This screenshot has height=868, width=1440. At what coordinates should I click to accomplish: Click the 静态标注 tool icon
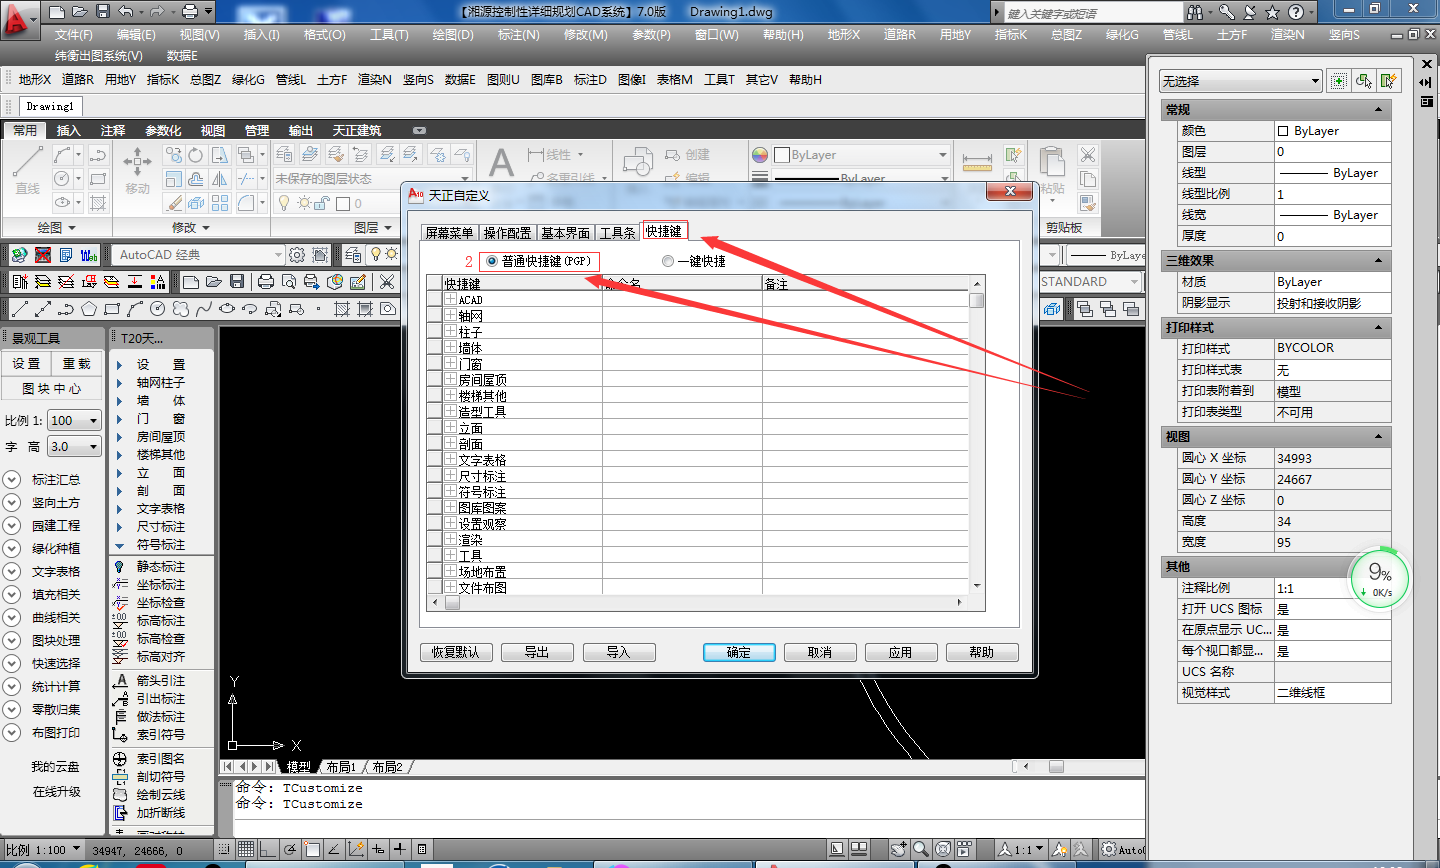click(x=119, y=567)
